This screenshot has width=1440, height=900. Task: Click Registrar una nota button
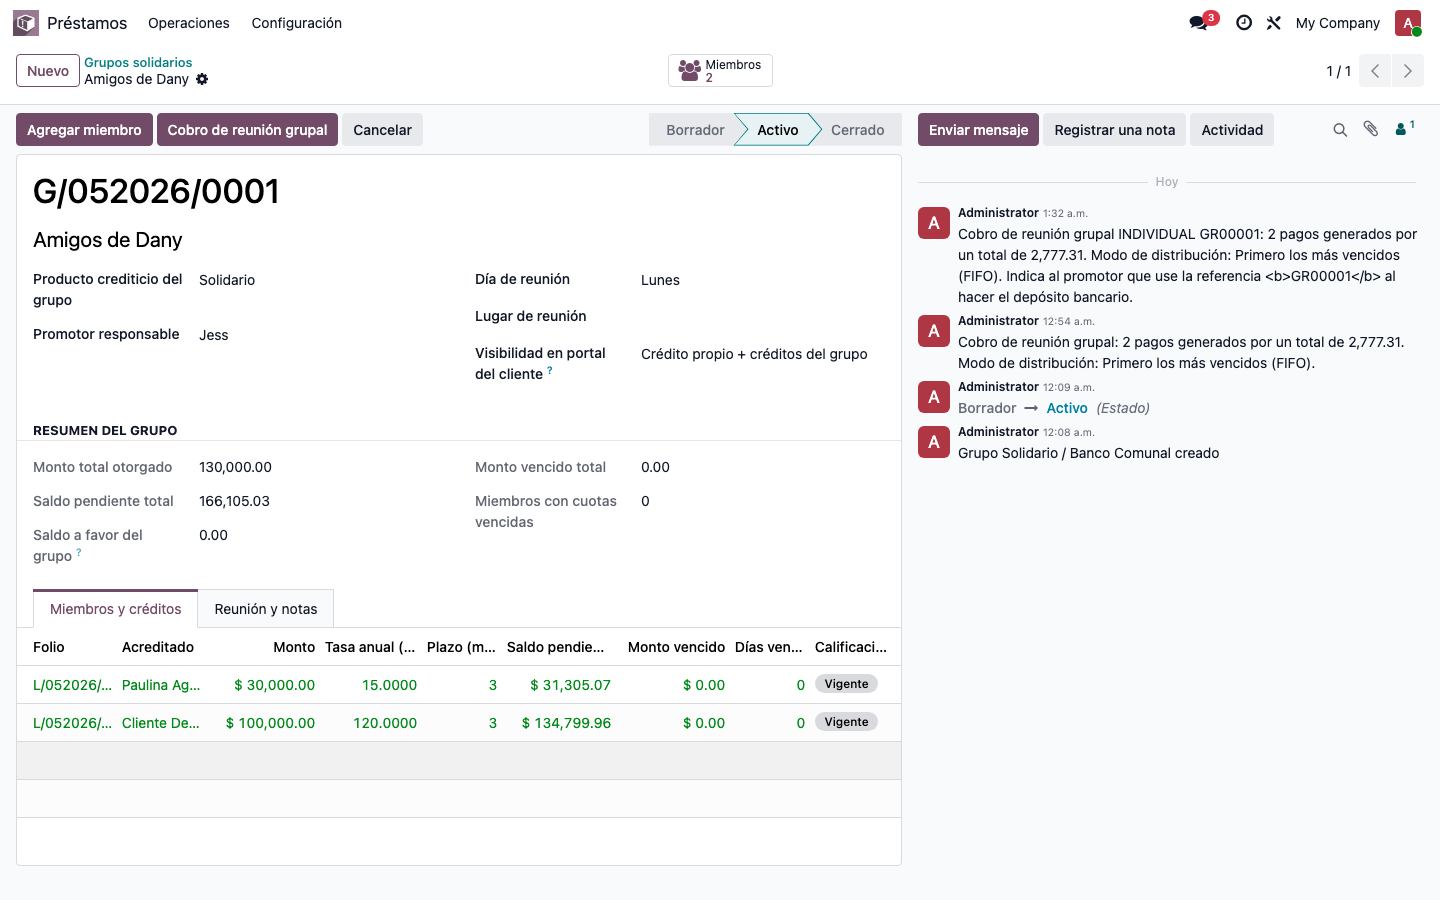(1115, 130)
